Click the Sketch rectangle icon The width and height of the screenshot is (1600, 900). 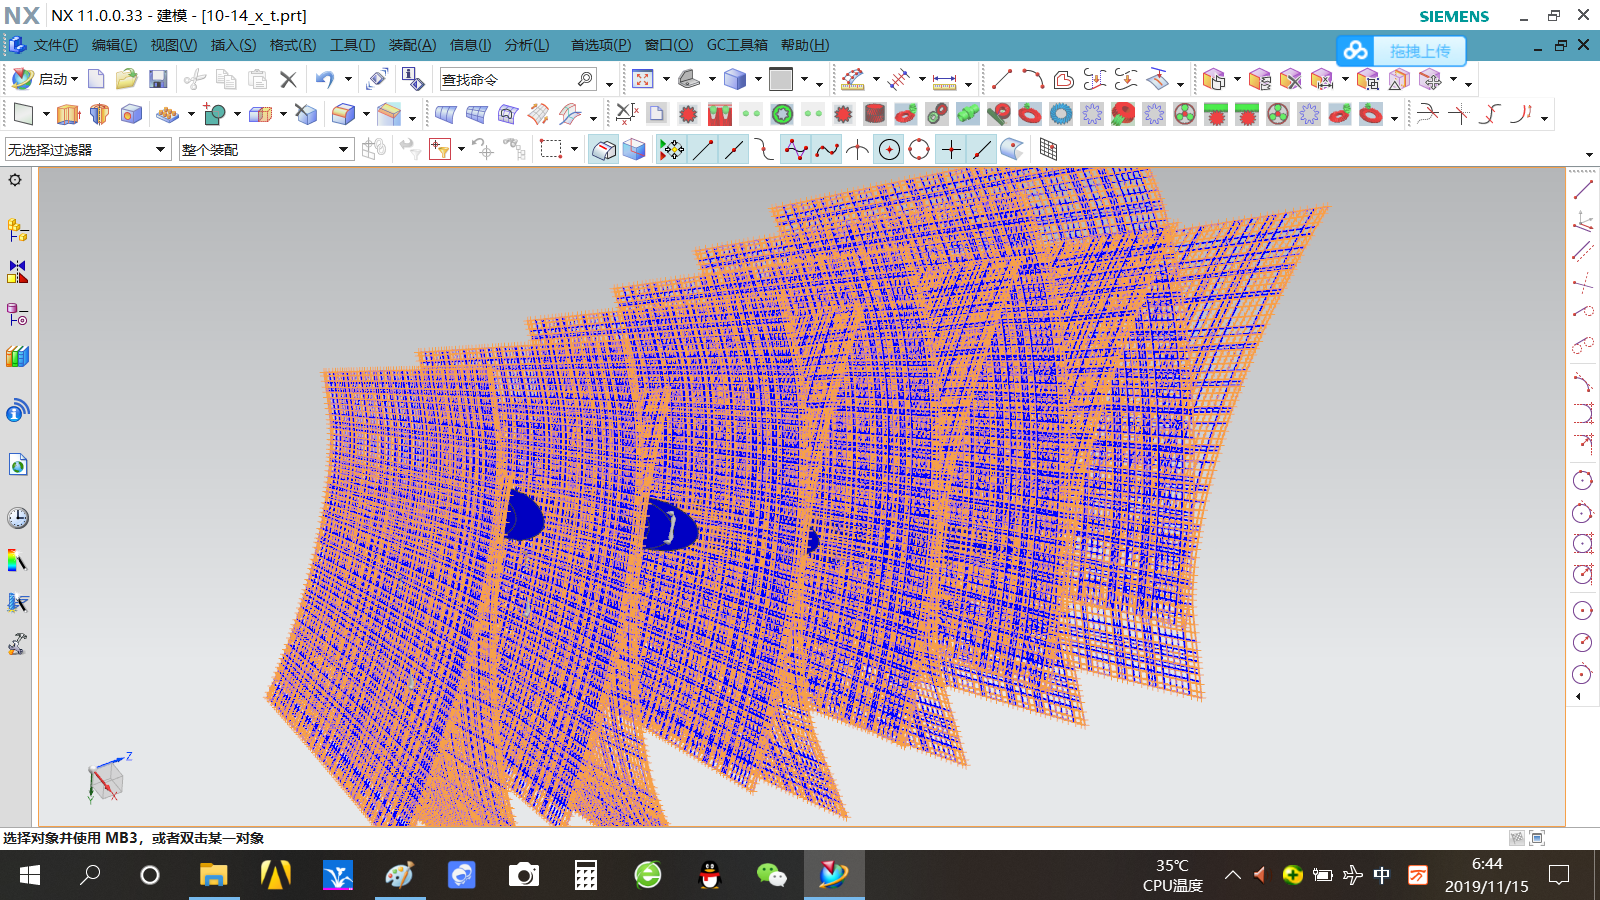(x=23, y=114)
